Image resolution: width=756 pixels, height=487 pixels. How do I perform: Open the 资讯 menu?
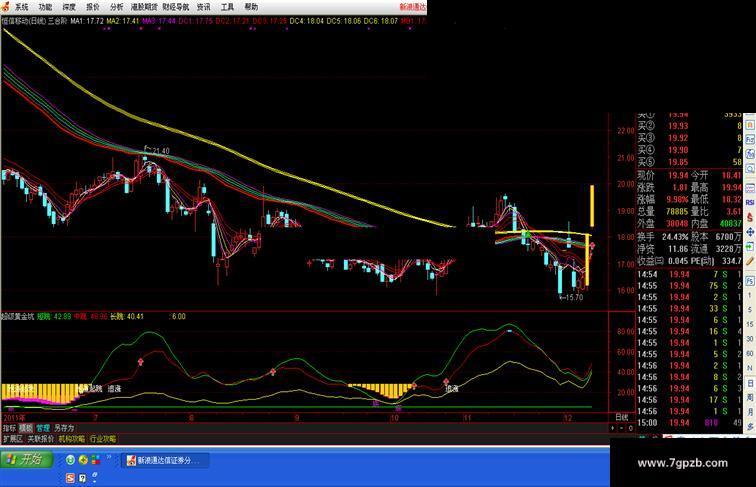203,7
